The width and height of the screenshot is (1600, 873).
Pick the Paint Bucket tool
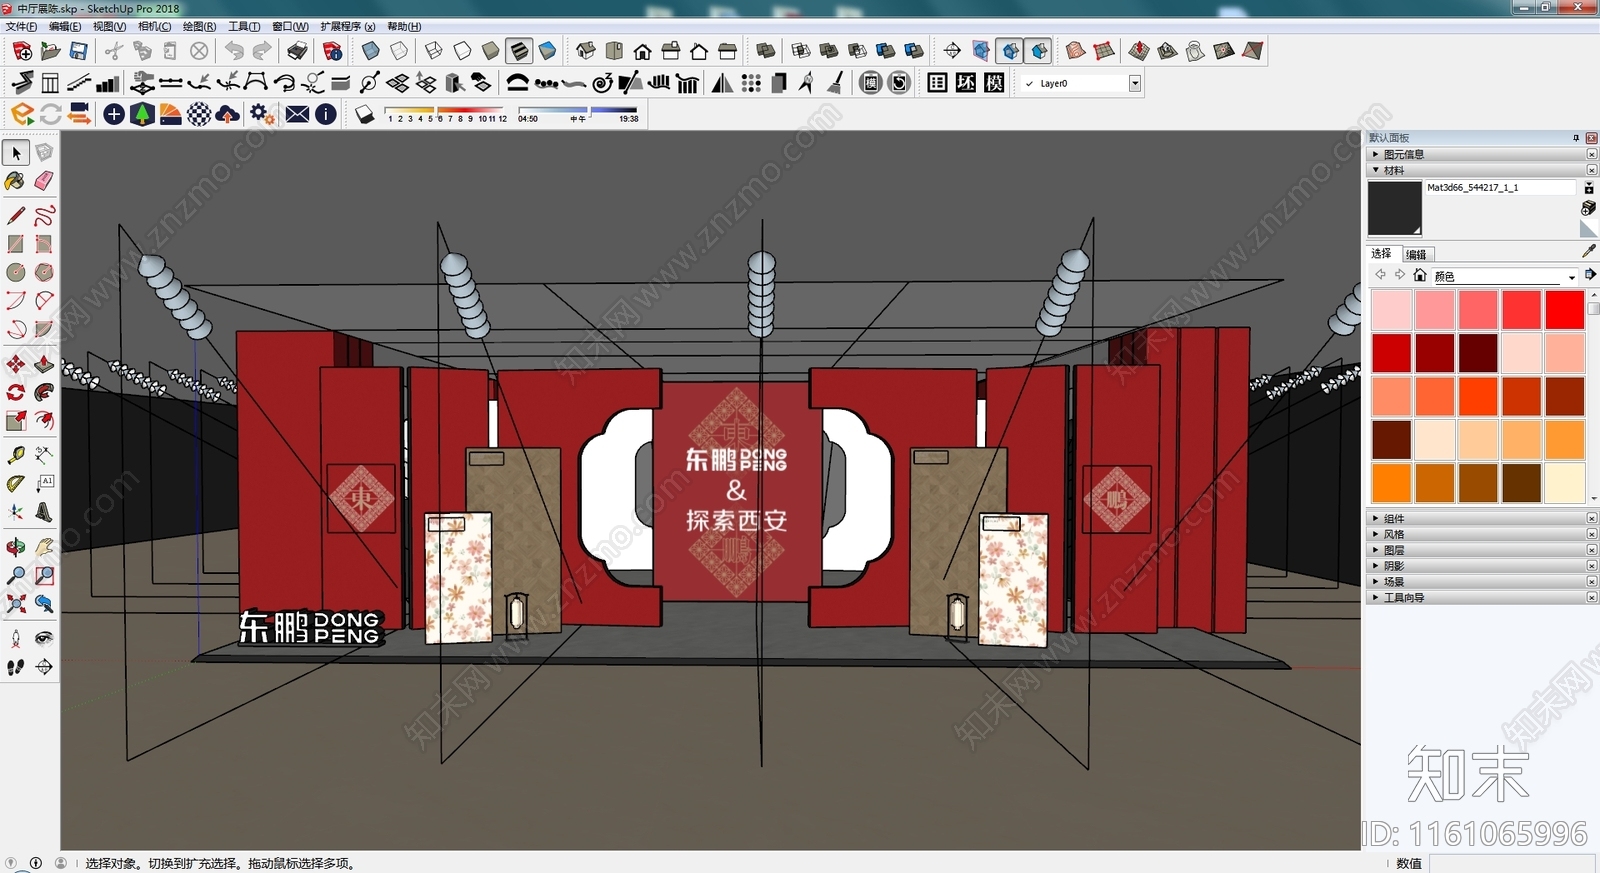pyautogui.click(x=16, y=181)
